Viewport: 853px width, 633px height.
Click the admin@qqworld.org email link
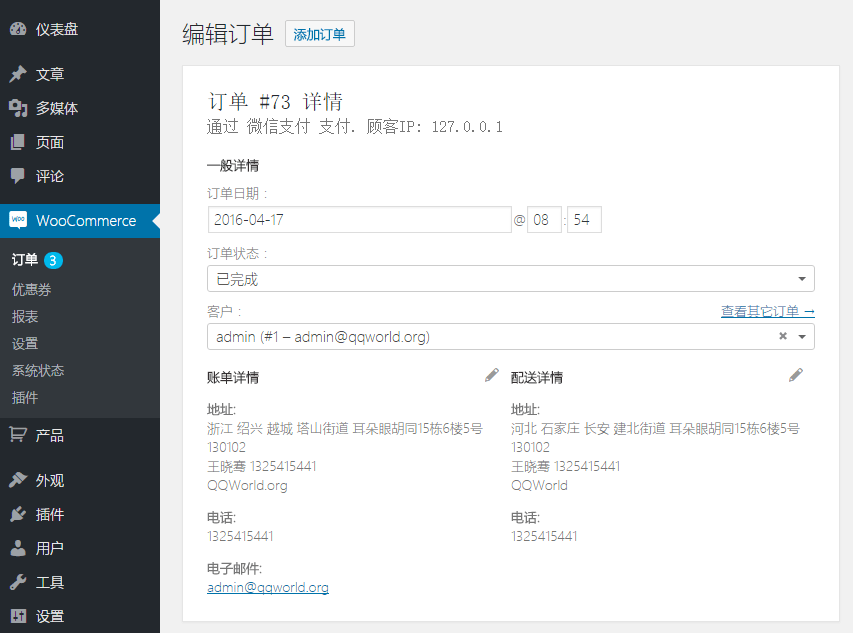click(x=268, y=587)
